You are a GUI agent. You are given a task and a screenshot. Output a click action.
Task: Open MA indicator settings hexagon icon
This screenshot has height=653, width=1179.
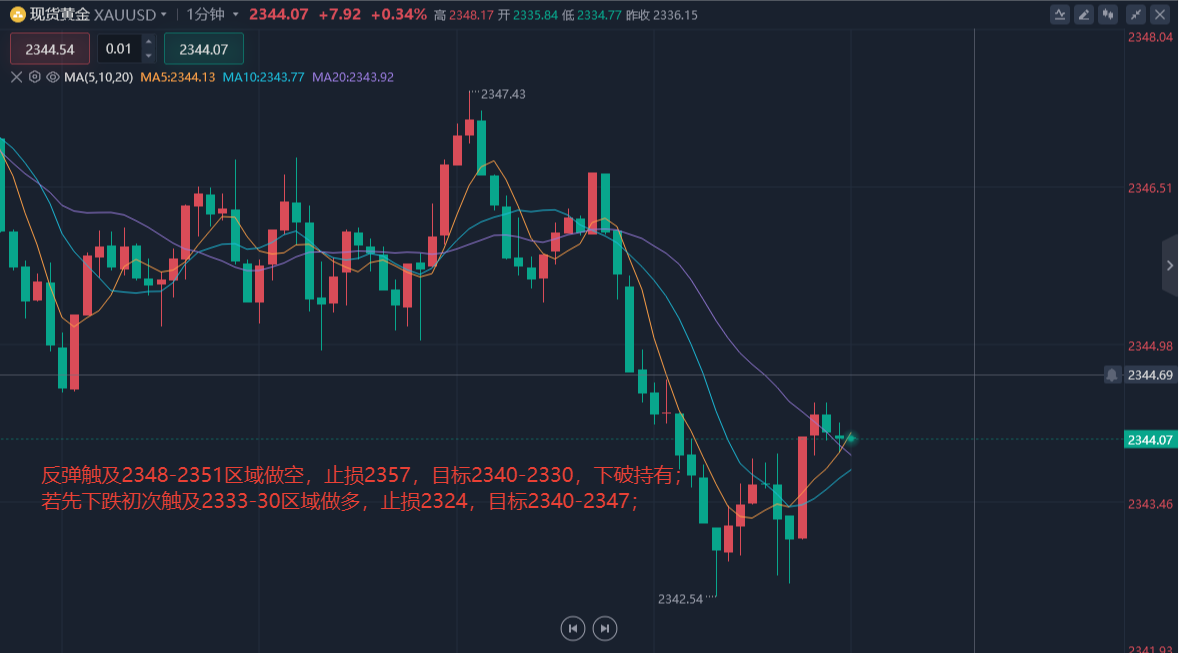tap(35, 77)
